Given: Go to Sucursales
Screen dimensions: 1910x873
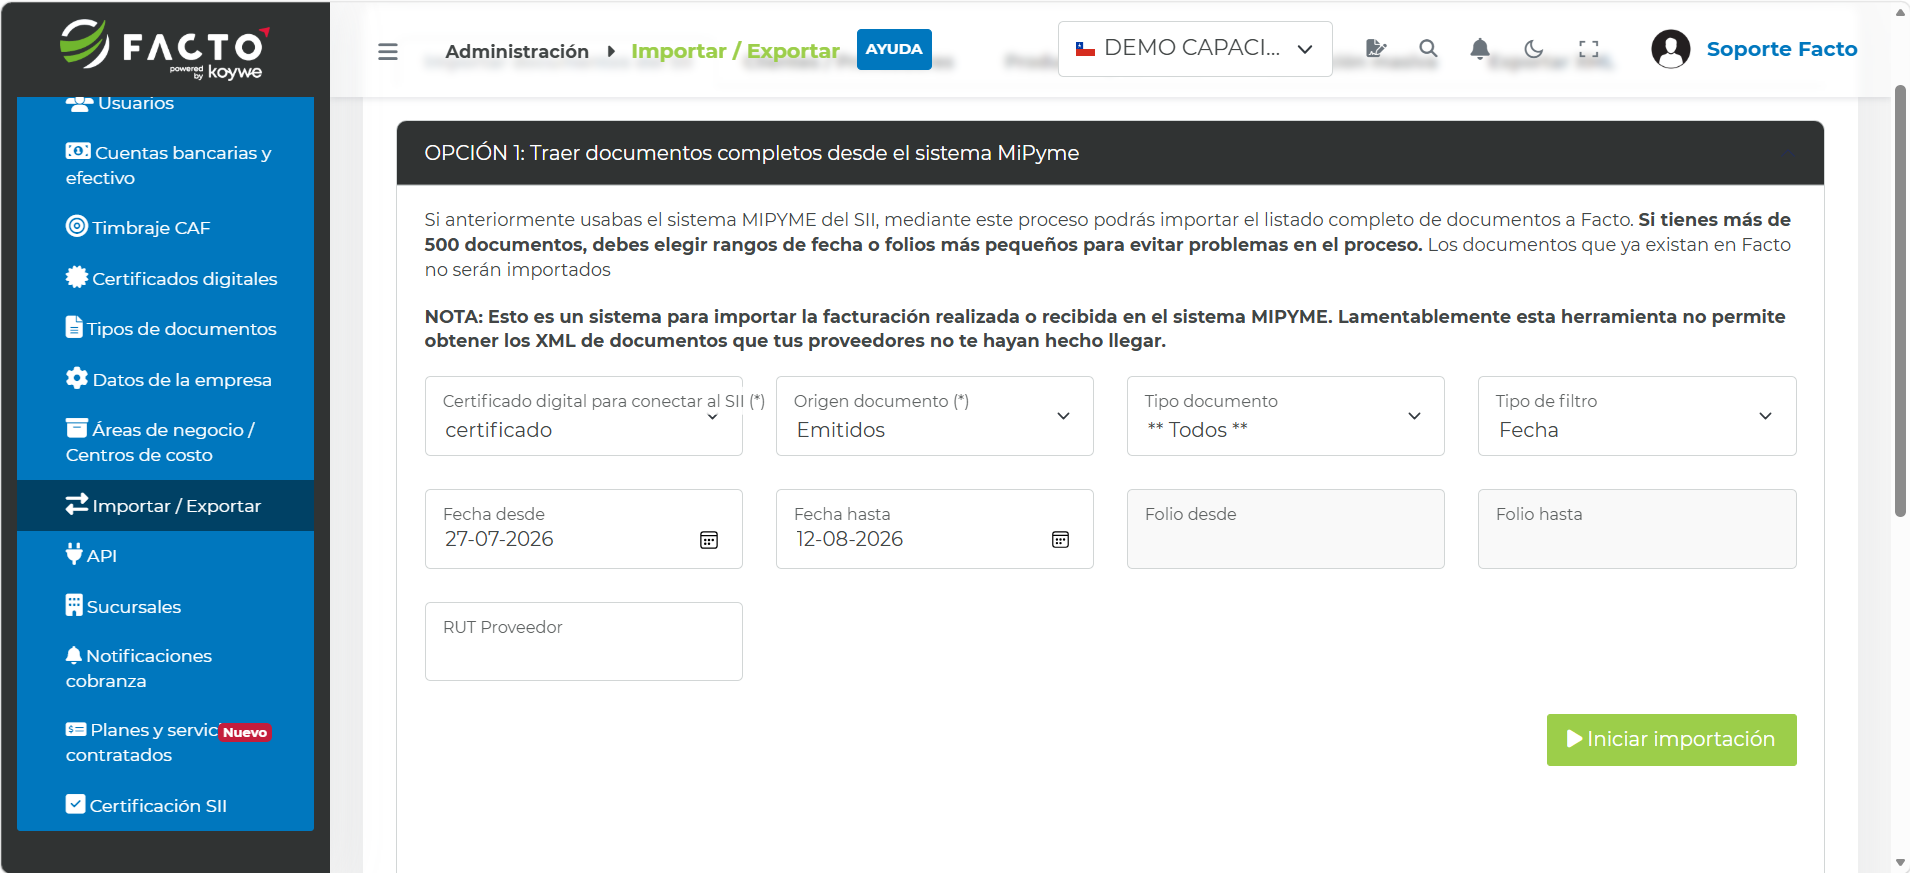Looking at the screenshot, I should pos(165,607).
